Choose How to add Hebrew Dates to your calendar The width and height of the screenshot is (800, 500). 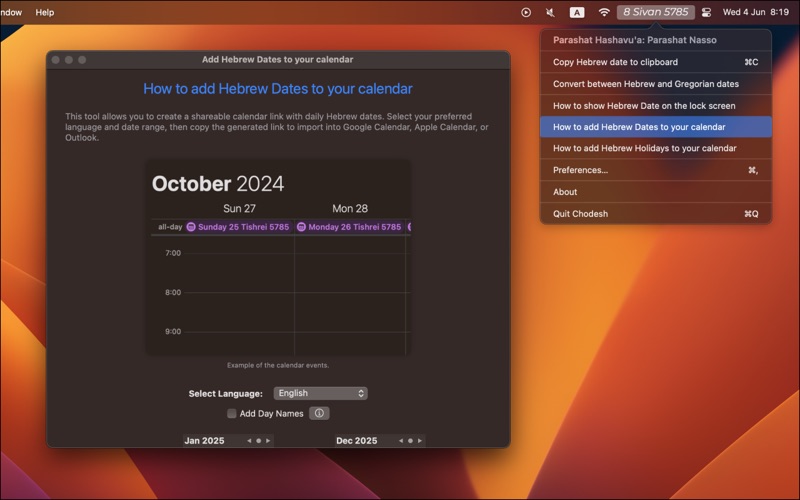coord(656,127)
